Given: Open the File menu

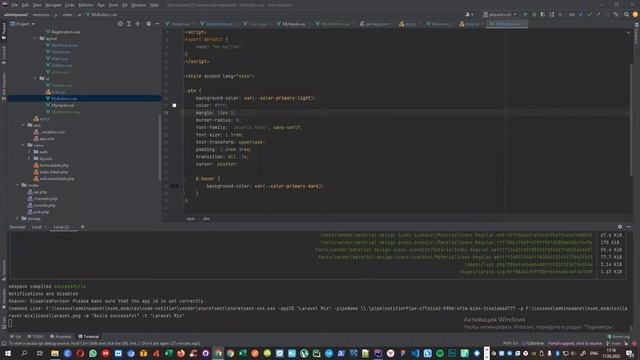Looking at the screenshot, I should point(15,5).
